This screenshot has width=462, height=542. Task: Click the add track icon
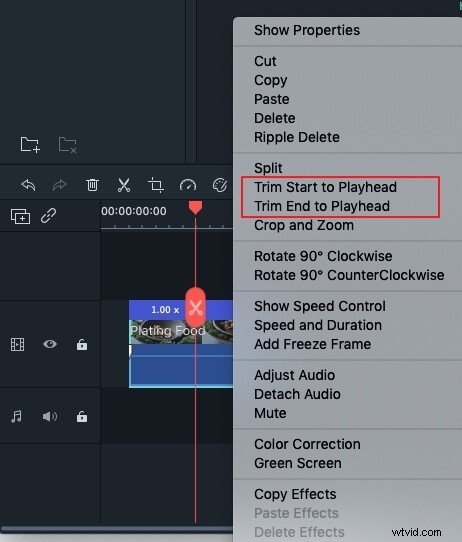point(20,216)
